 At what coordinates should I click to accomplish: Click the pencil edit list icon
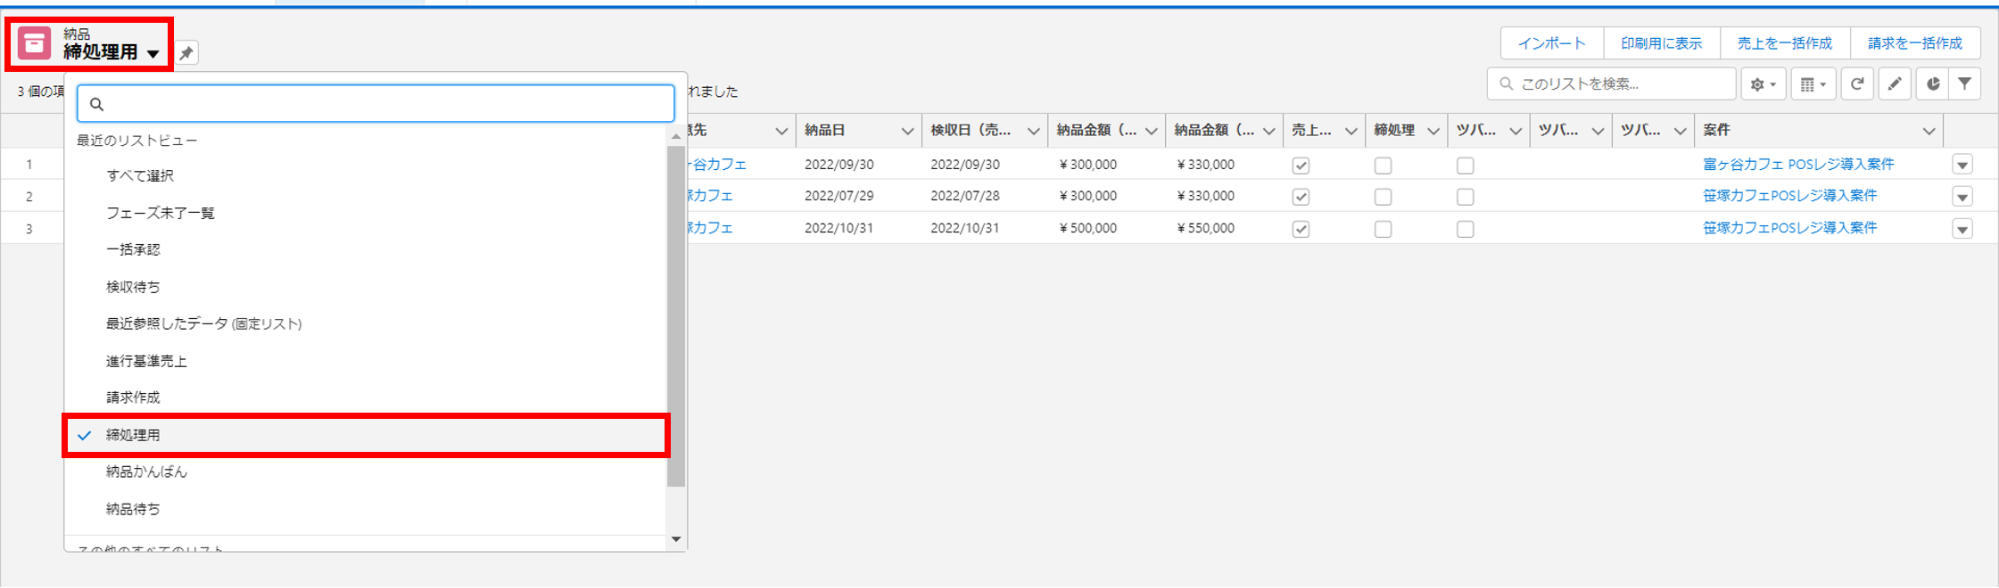click(1894, 84)
